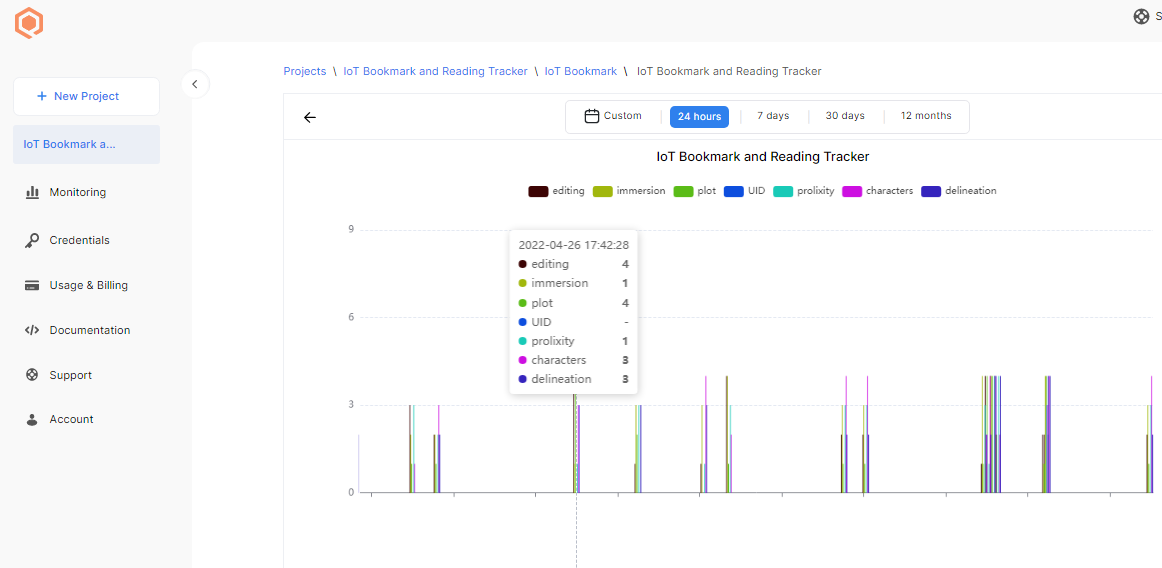Click the orange hexagon app logo
The image size is (1162, 568).
[x=29, y=23]
